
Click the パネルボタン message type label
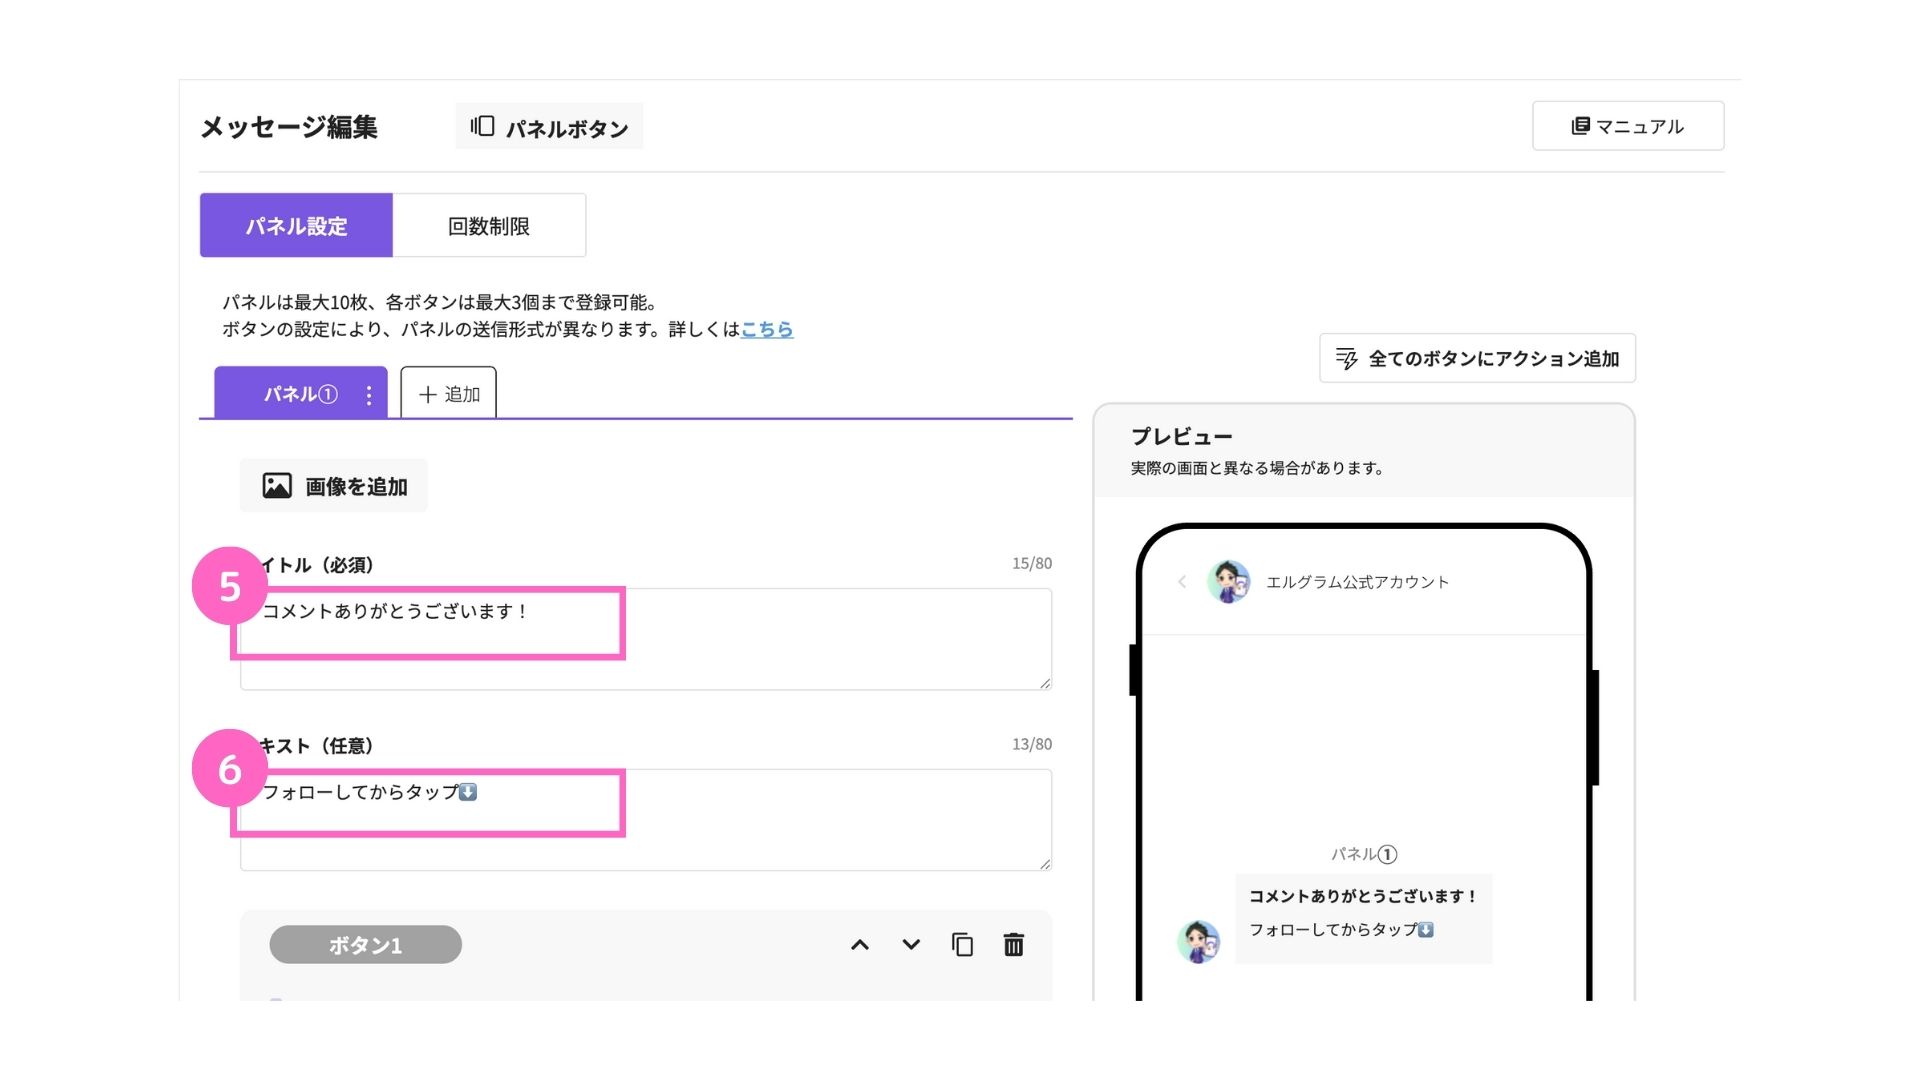click(x=567, y=128)
